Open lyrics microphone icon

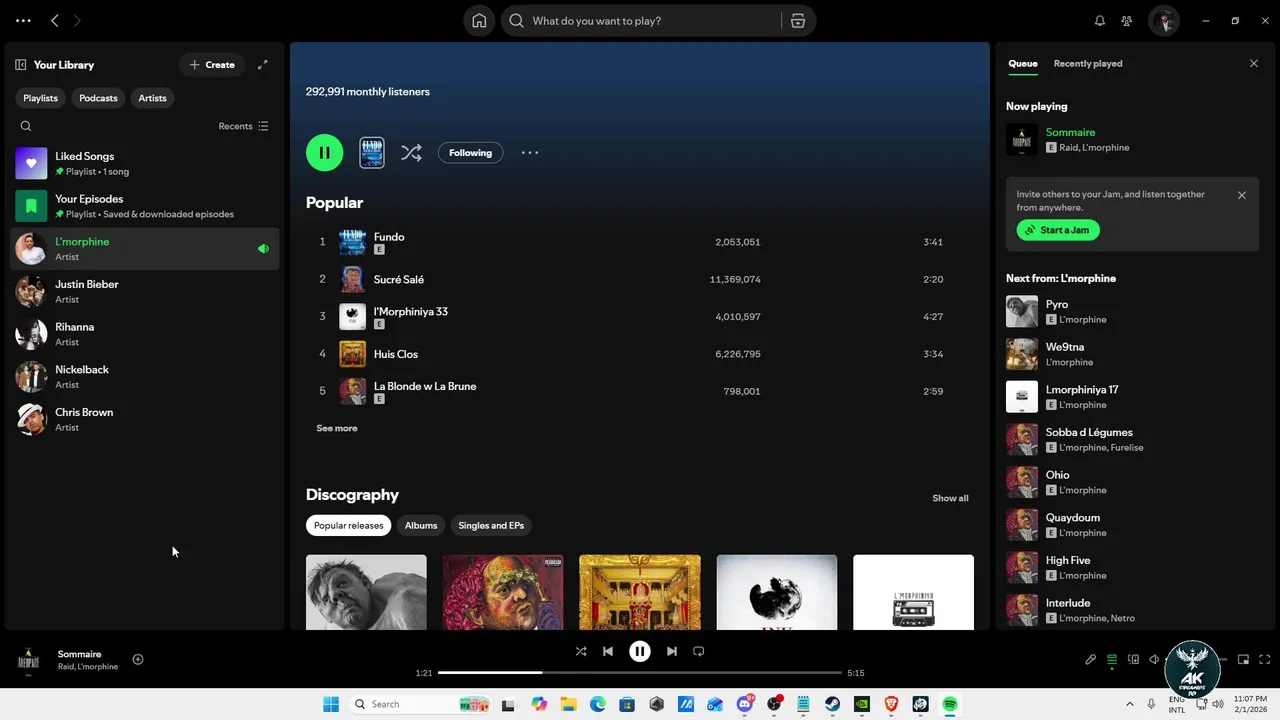(x=1091, y=660)
